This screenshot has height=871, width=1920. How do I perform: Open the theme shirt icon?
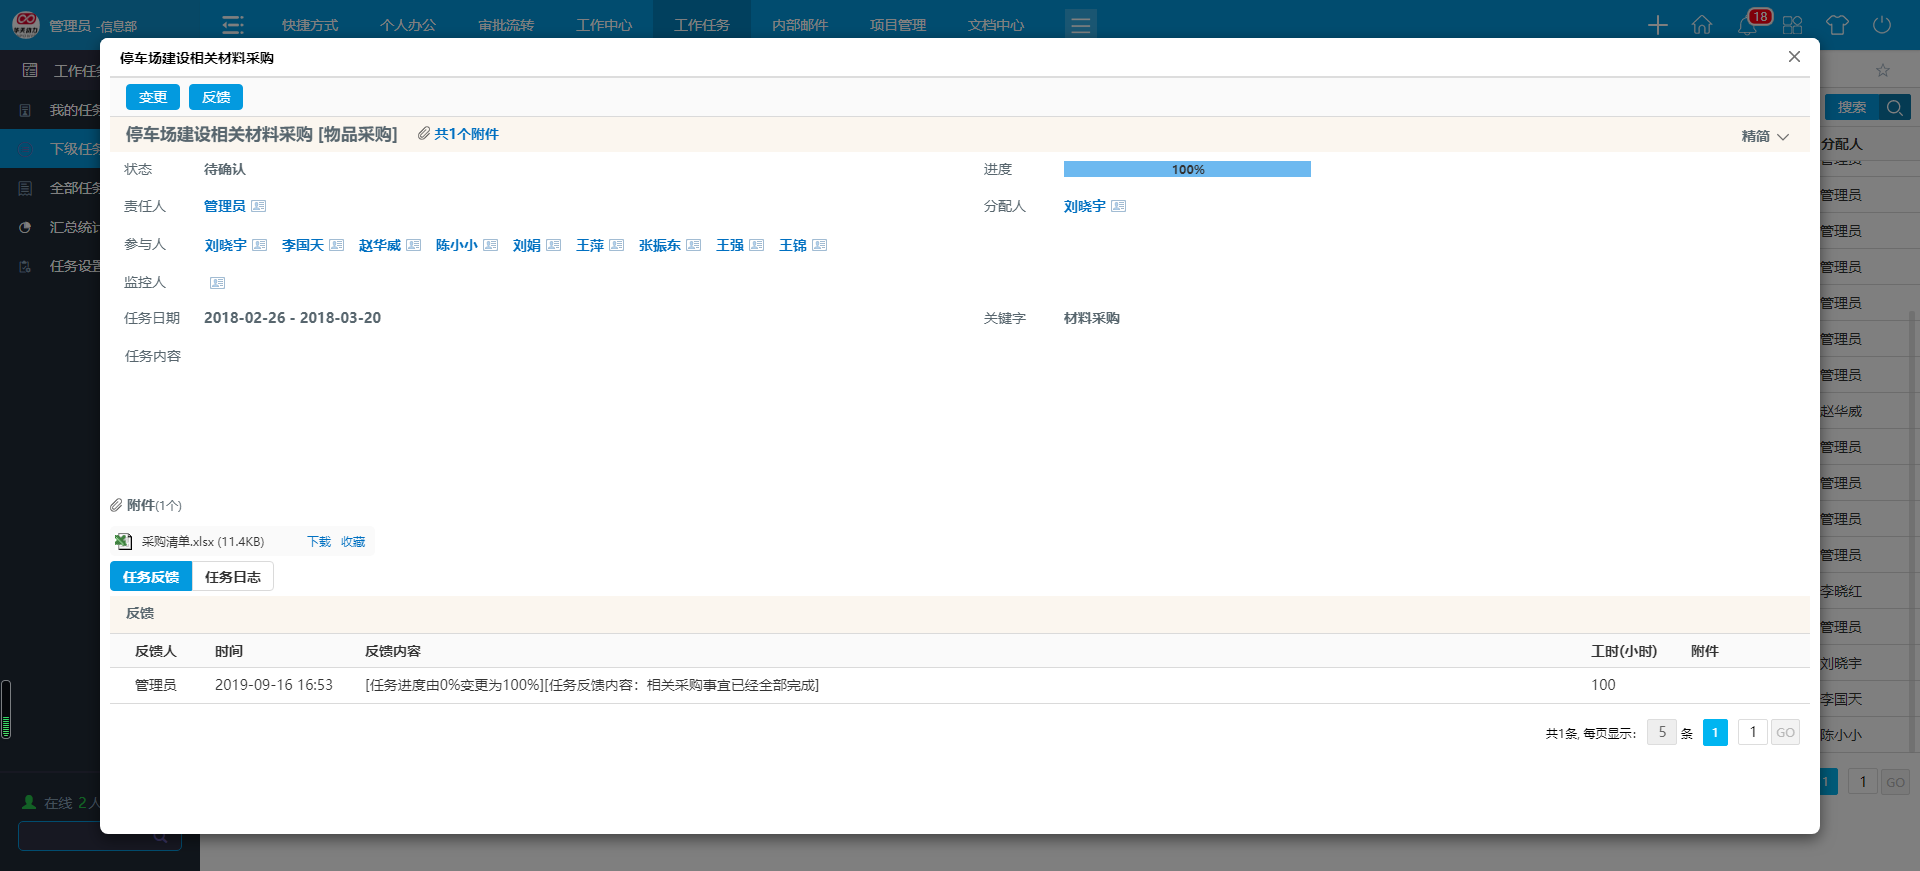pos(1837,25)
